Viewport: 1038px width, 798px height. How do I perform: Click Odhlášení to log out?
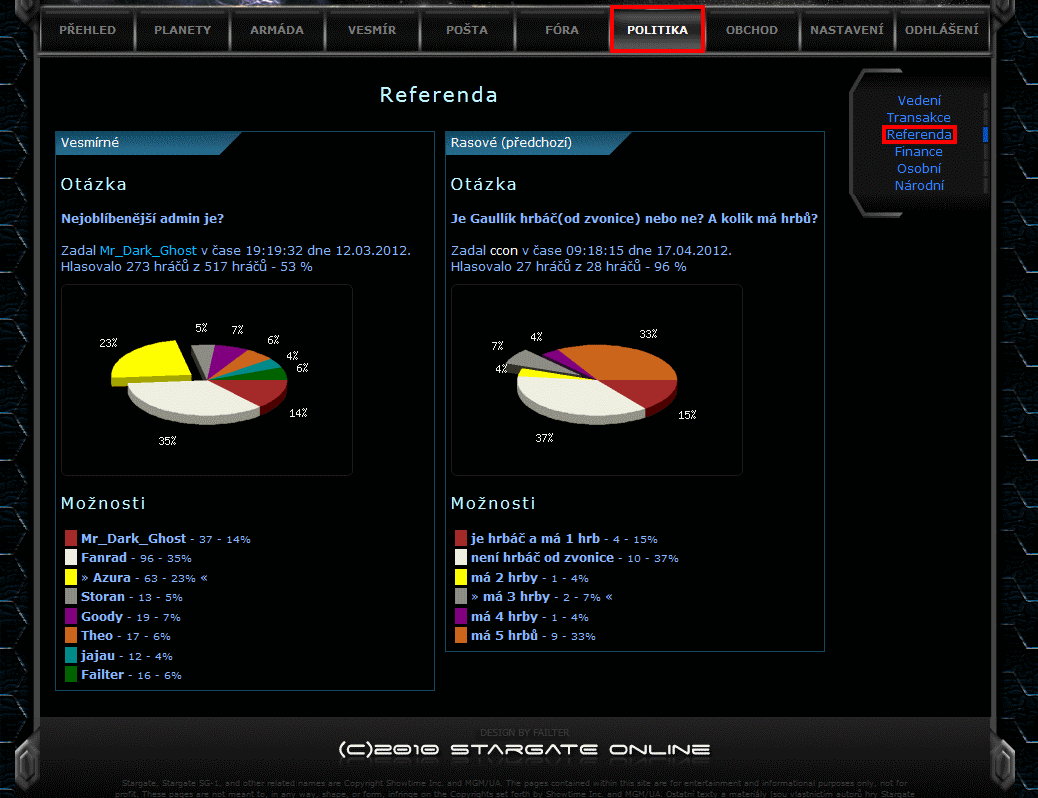941,30
